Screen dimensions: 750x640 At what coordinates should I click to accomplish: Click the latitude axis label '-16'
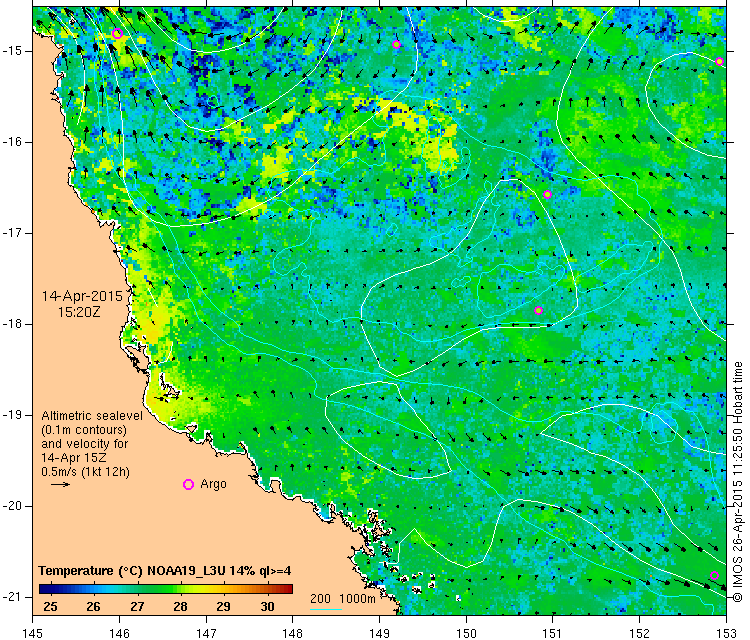(x=11, y=142)
